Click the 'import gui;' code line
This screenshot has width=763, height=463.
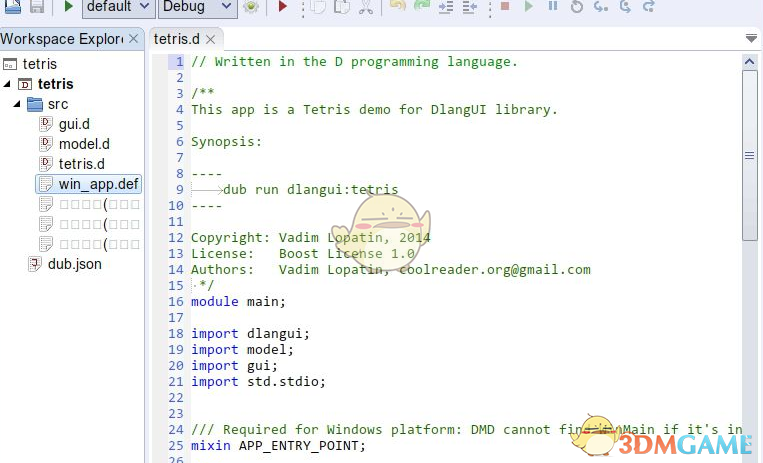tap(234, 366)
